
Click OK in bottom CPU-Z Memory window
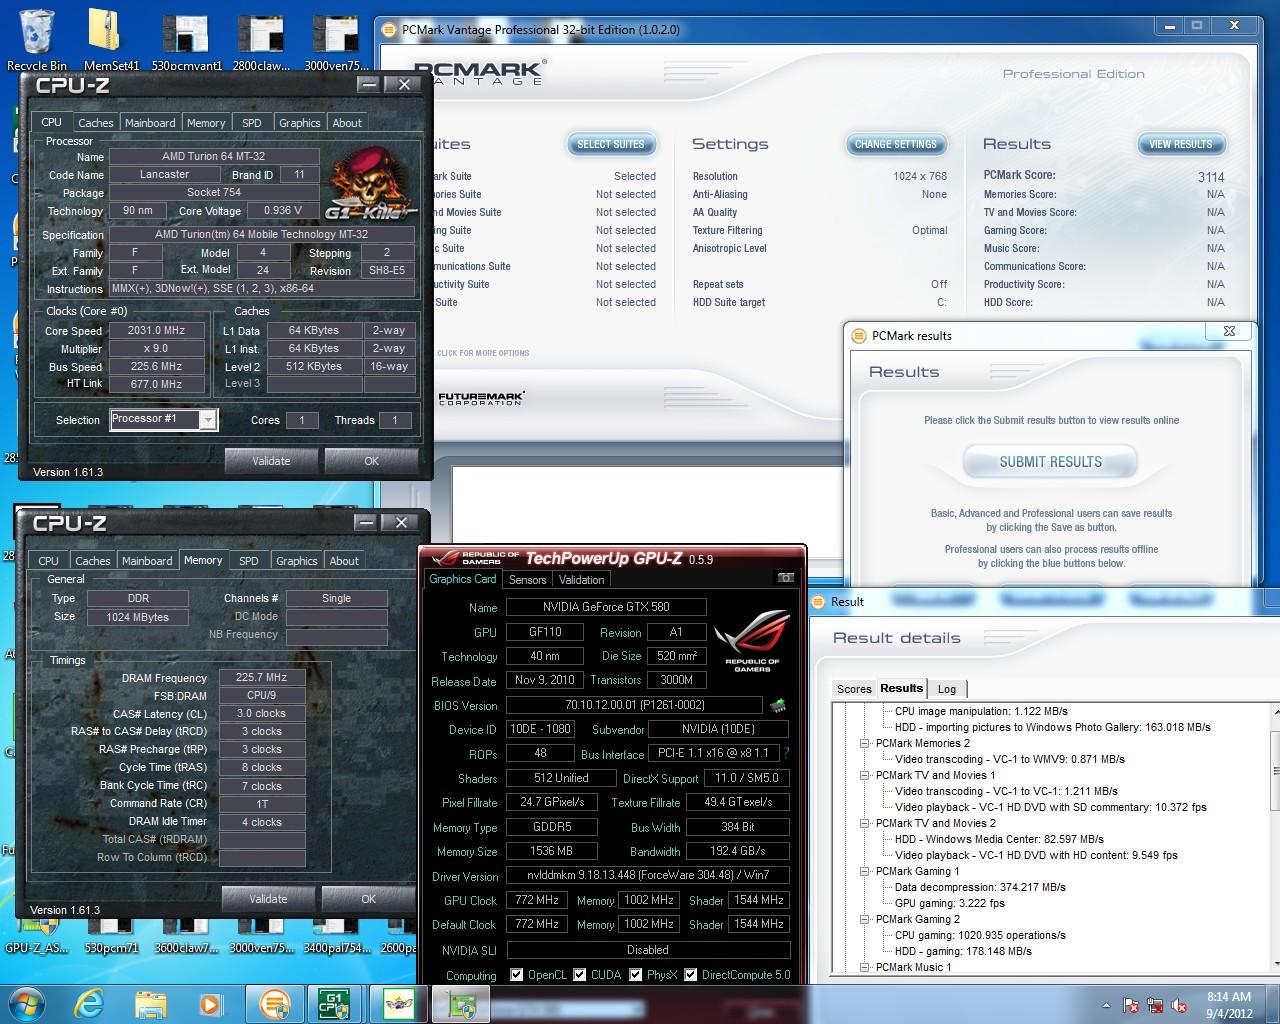click(368, 899)
